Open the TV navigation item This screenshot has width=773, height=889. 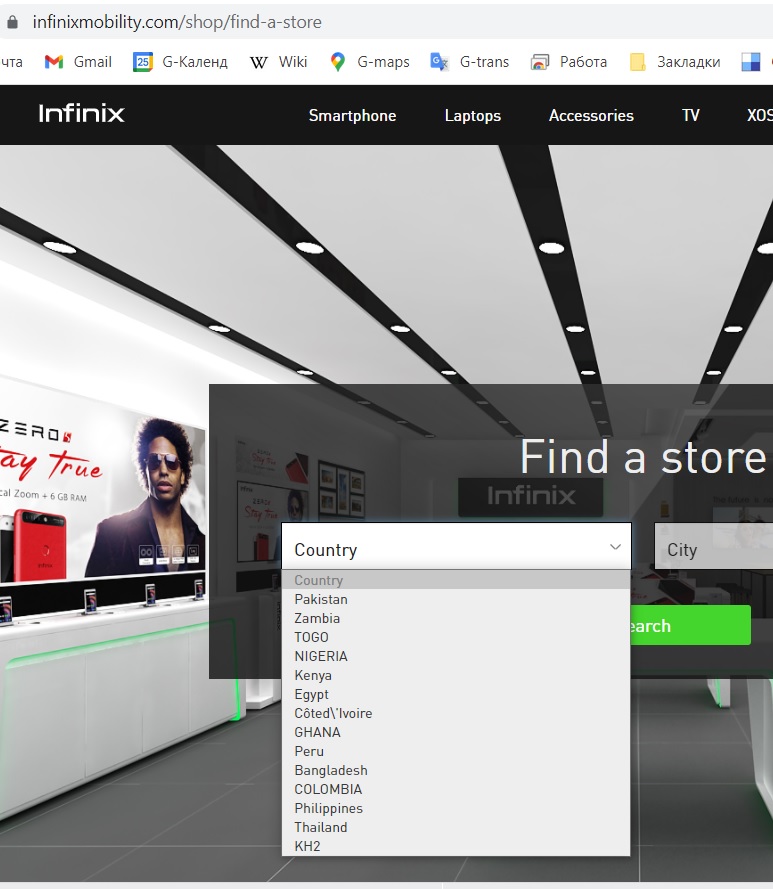690,116
